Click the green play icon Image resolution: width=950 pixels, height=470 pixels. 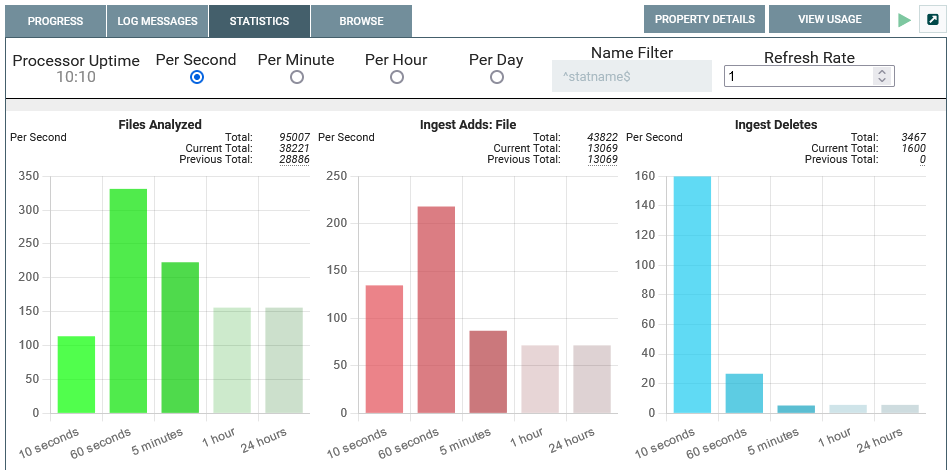point(905,20)
